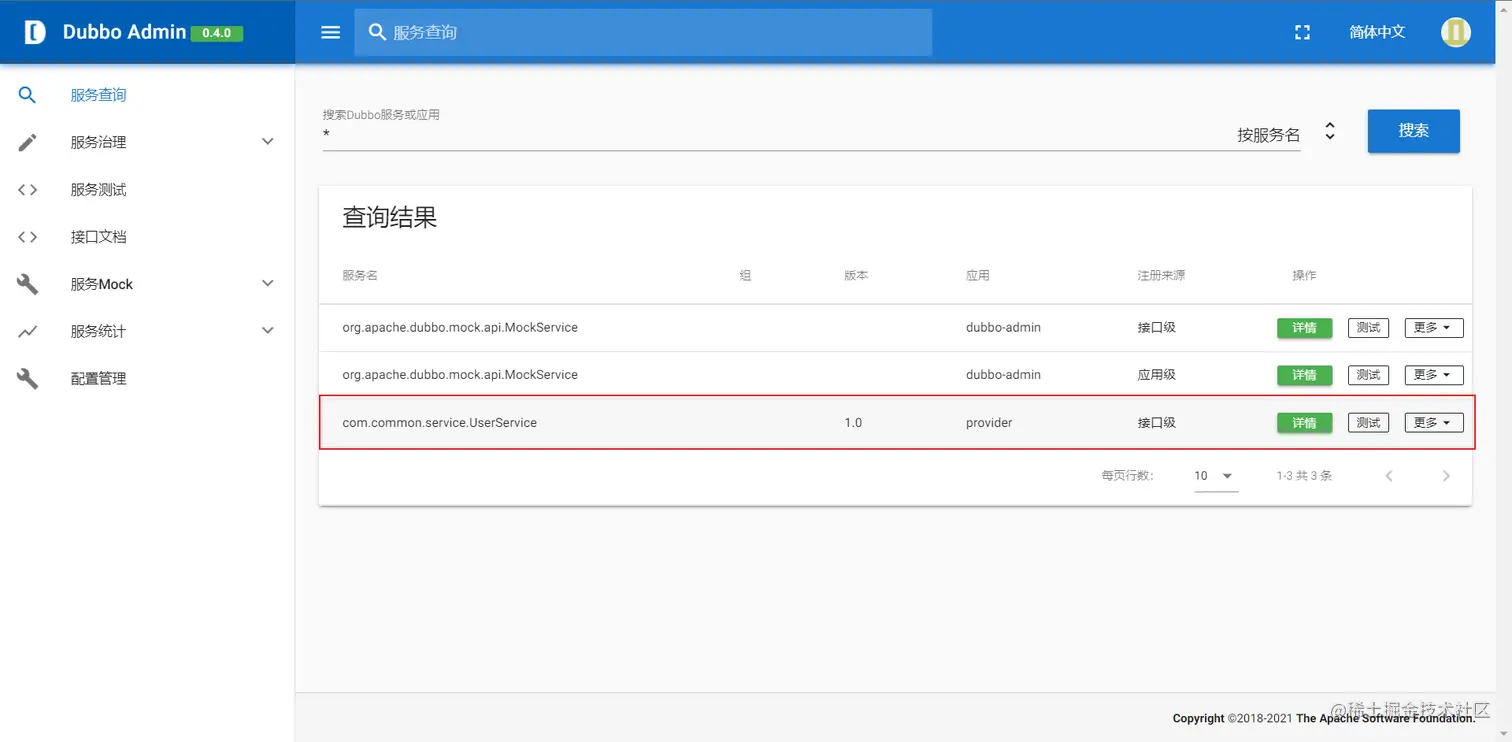Image resolution: width=1512 pixels, height=742 pixels.
Task: Click the 1-3 共 3 条 pagination text
Action: click(x=1304, y=476)
